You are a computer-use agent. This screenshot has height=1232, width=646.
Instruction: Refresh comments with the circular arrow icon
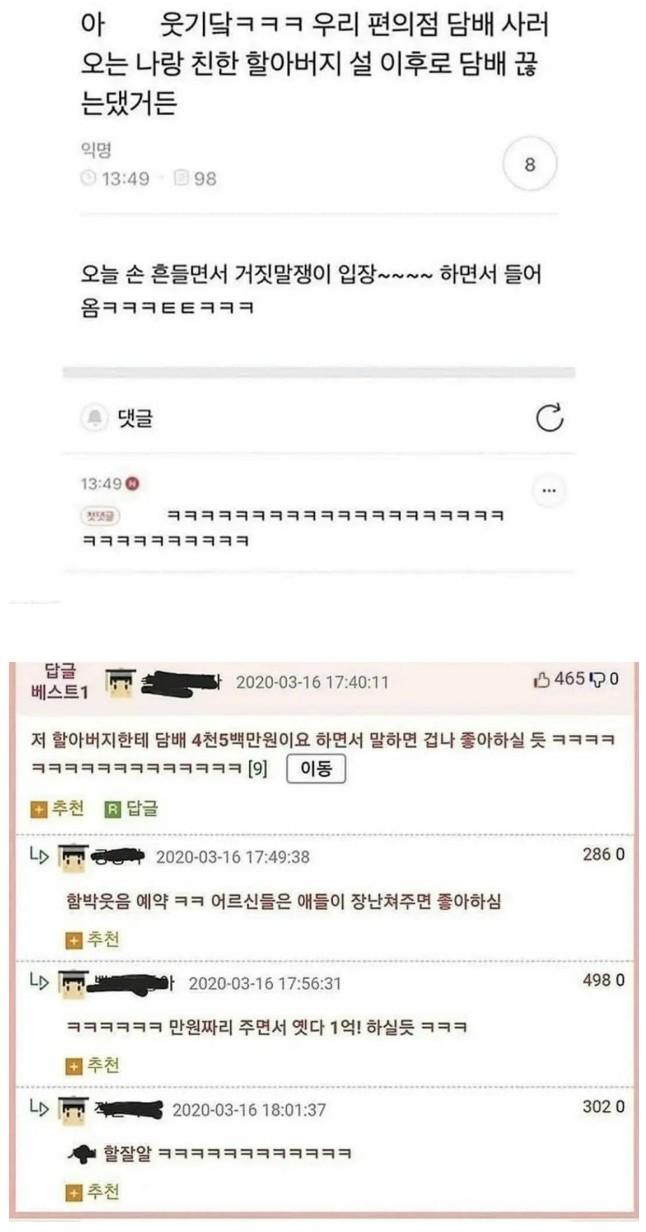550,418
